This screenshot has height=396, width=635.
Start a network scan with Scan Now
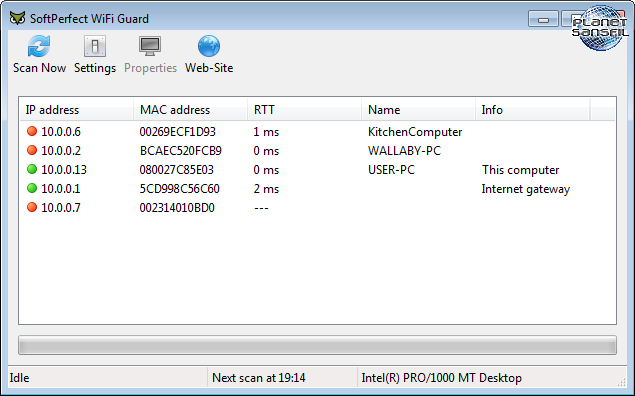coord(39,55)
